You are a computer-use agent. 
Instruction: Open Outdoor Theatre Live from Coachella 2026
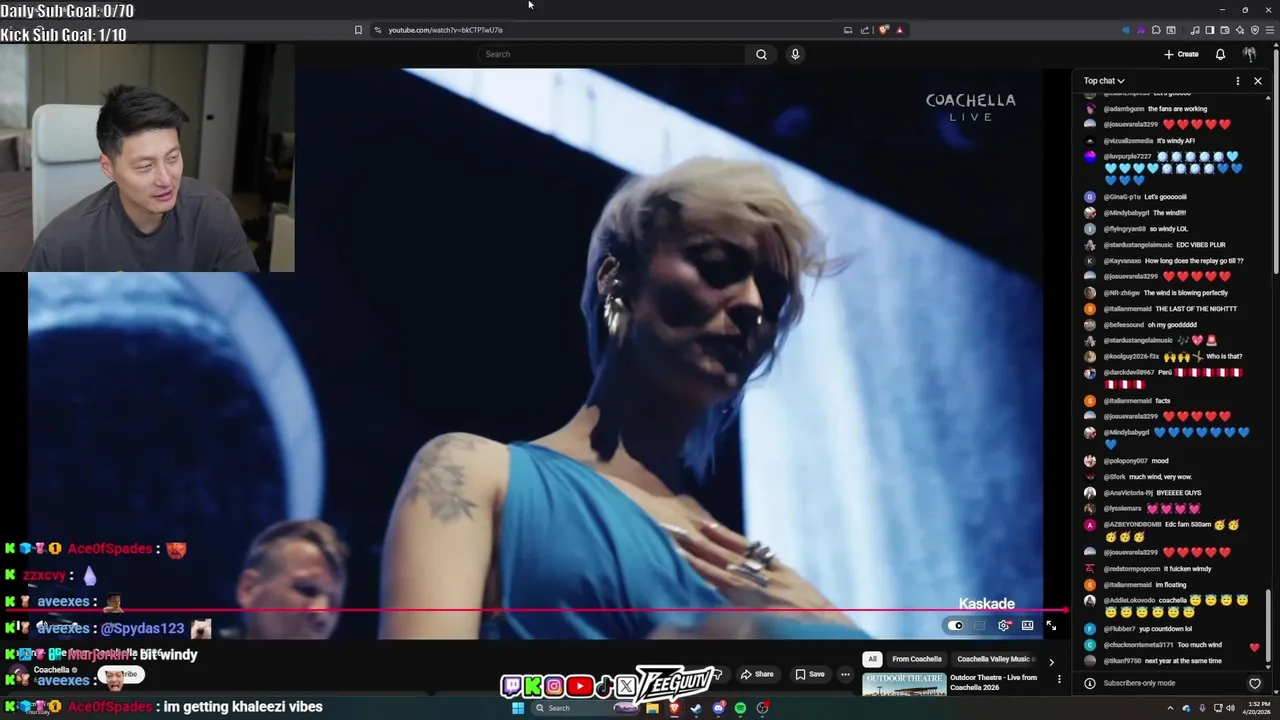[x=993, y=682]
